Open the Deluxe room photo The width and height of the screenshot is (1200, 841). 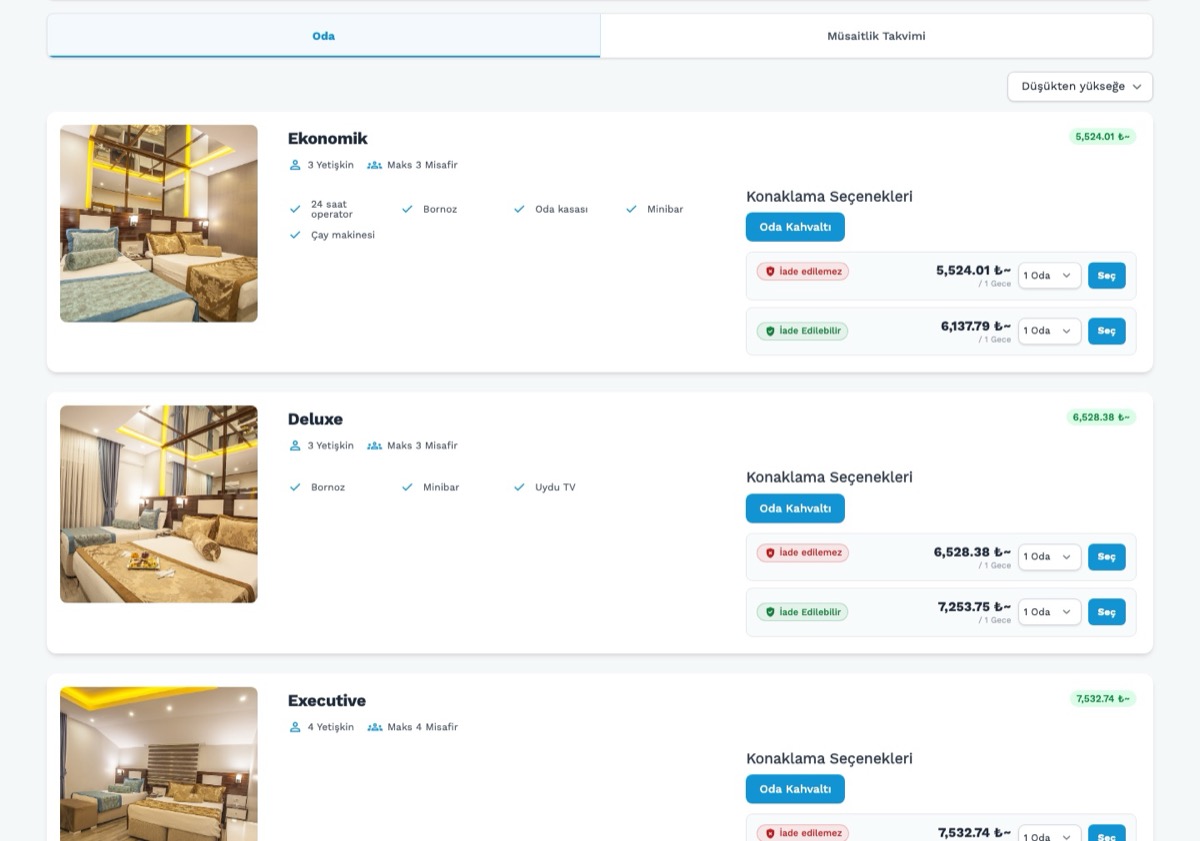coord(159,504)
